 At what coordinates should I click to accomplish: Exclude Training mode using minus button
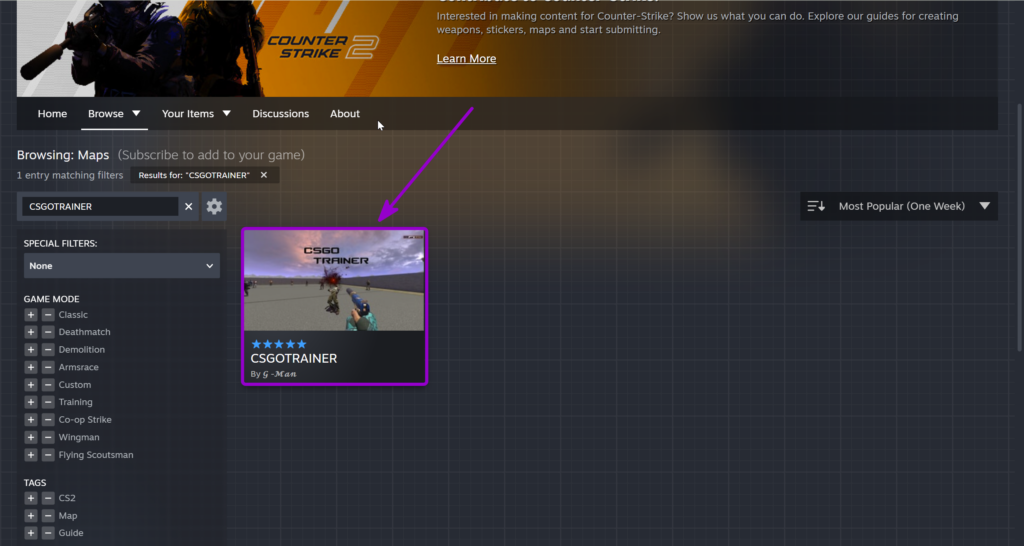pyautogui.click(x=48, y=402)
